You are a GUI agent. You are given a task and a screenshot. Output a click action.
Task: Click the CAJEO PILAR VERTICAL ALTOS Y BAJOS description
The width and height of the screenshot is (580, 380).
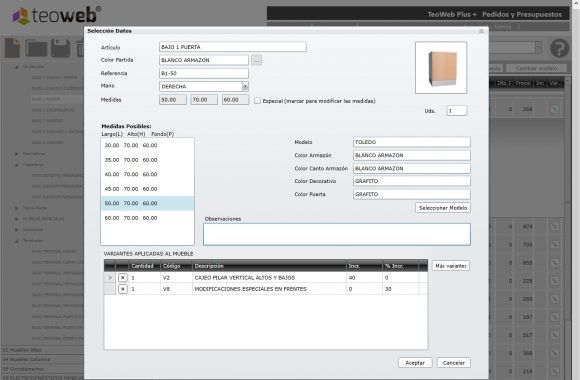245,278
